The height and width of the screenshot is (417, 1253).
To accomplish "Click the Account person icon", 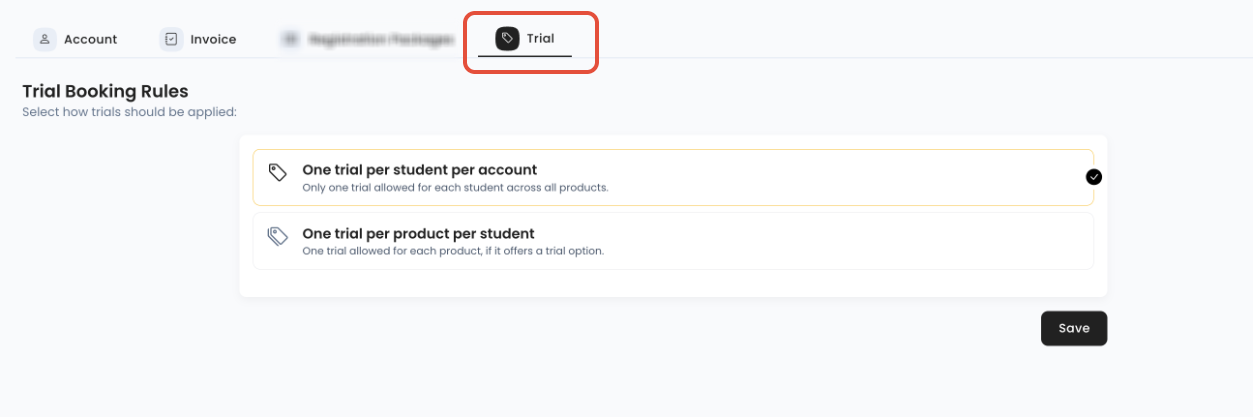I will 45,39.
